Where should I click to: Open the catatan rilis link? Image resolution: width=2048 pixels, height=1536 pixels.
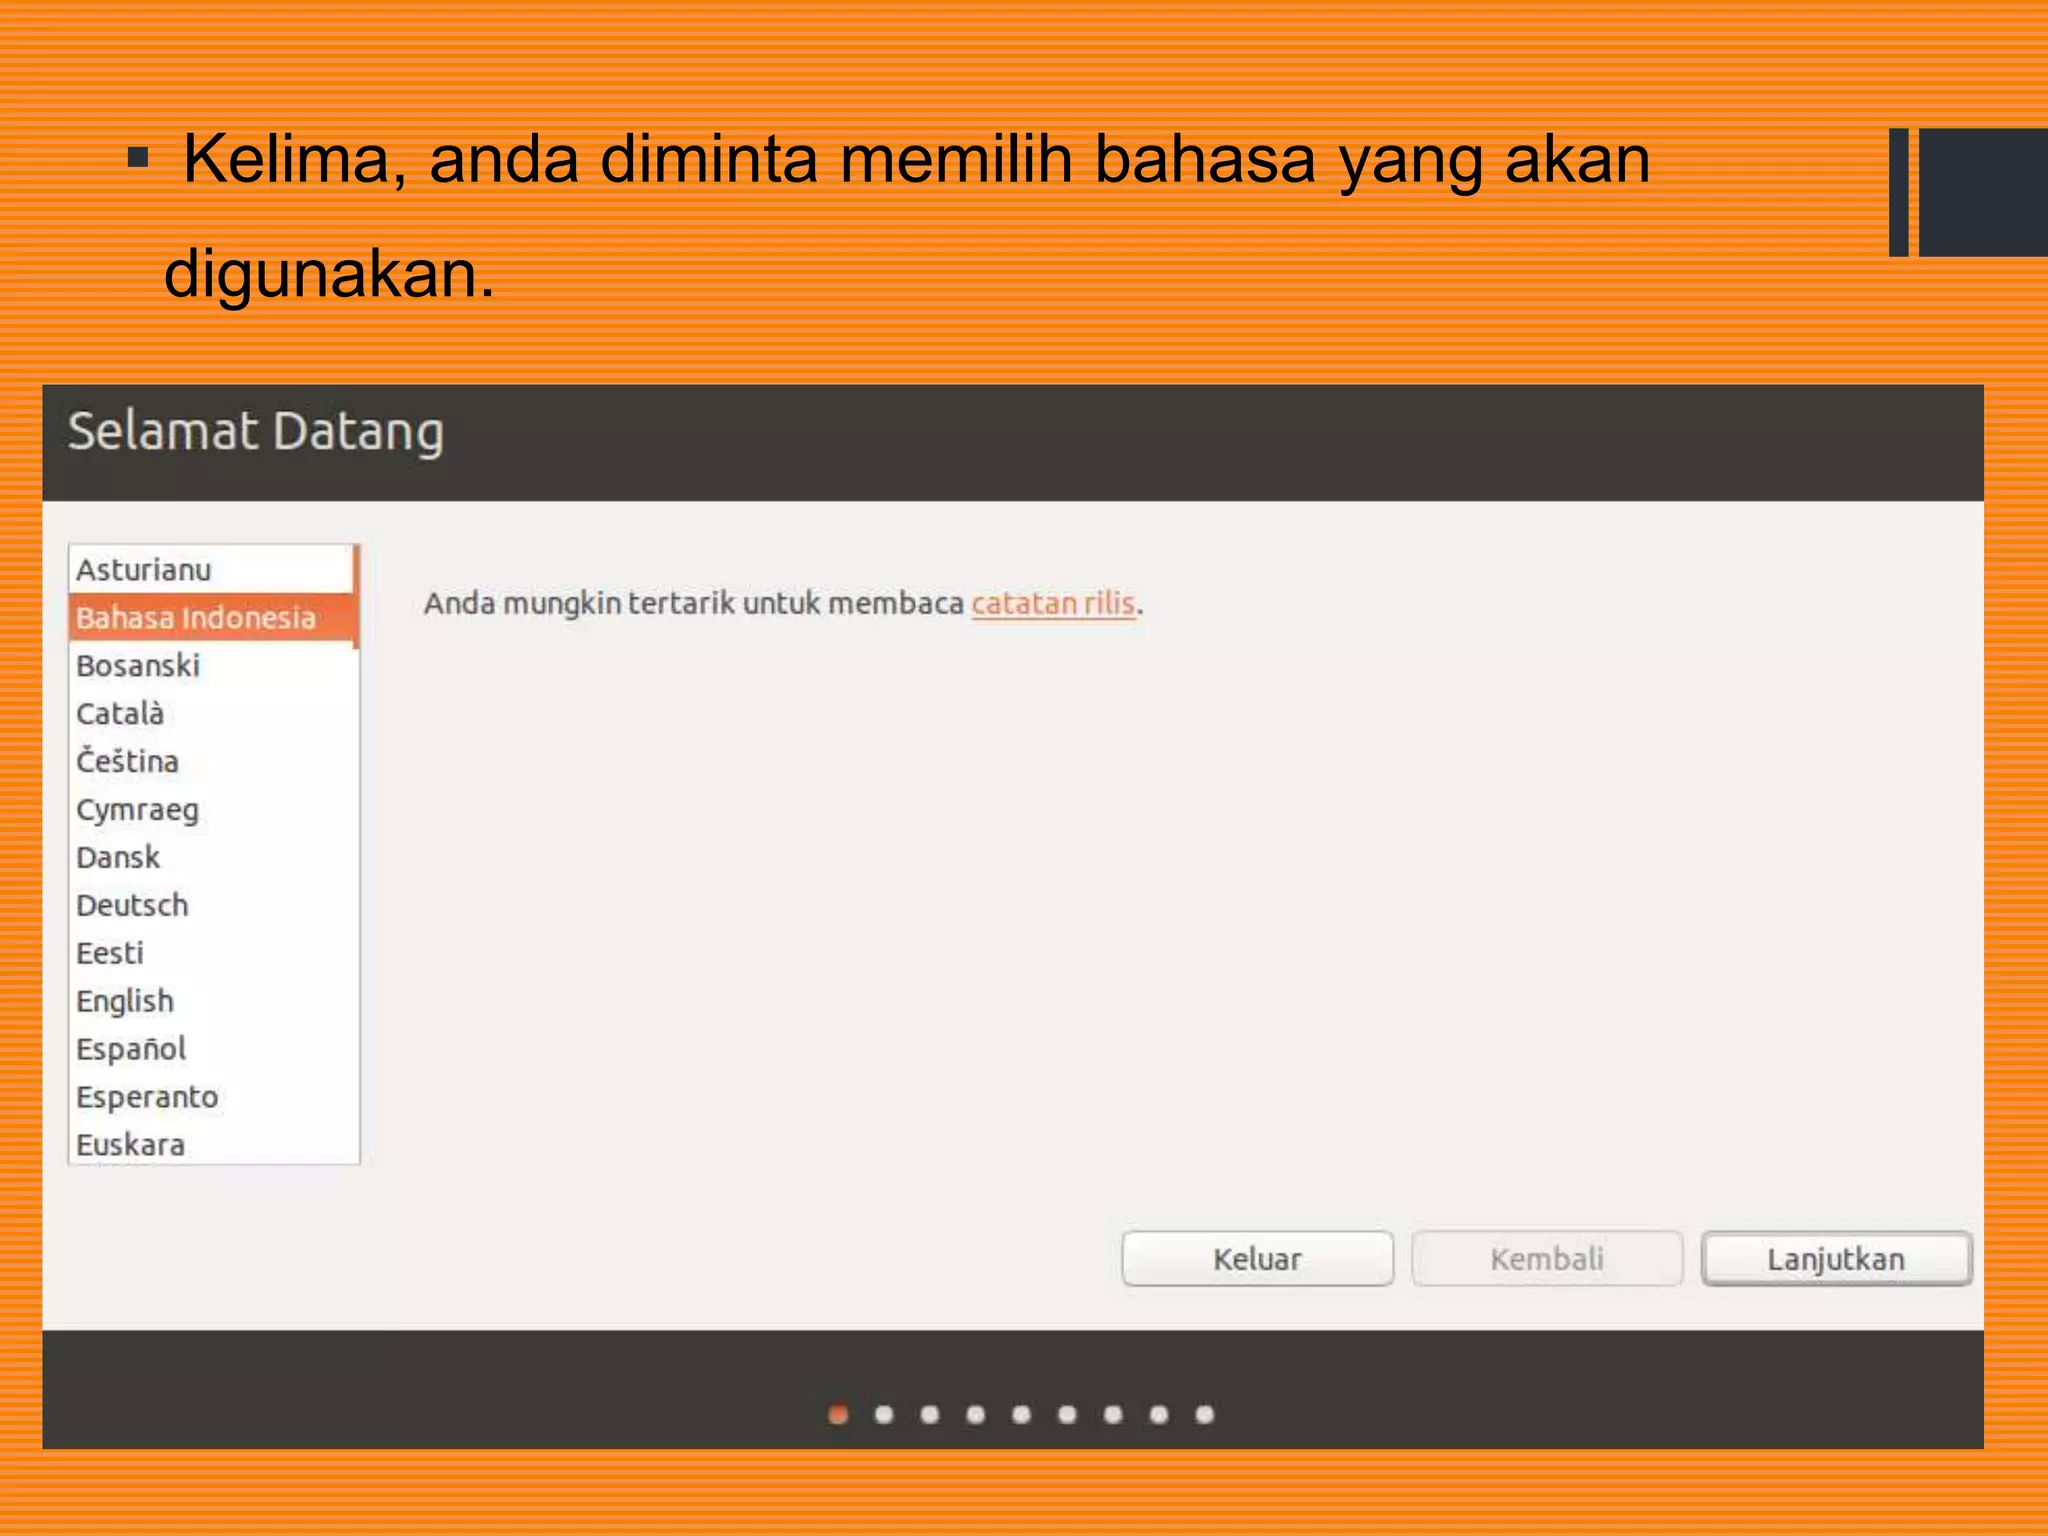coord(1054,604)
